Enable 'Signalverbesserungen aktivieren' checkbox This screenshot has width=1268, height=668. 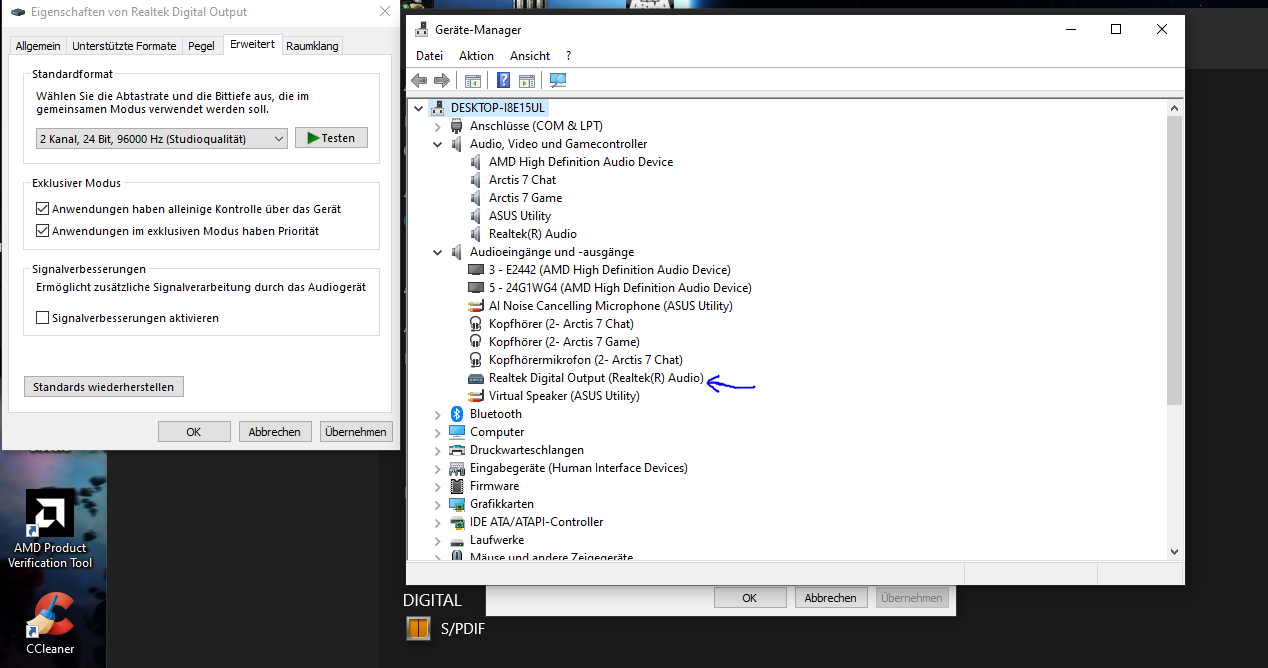(42, 318)
